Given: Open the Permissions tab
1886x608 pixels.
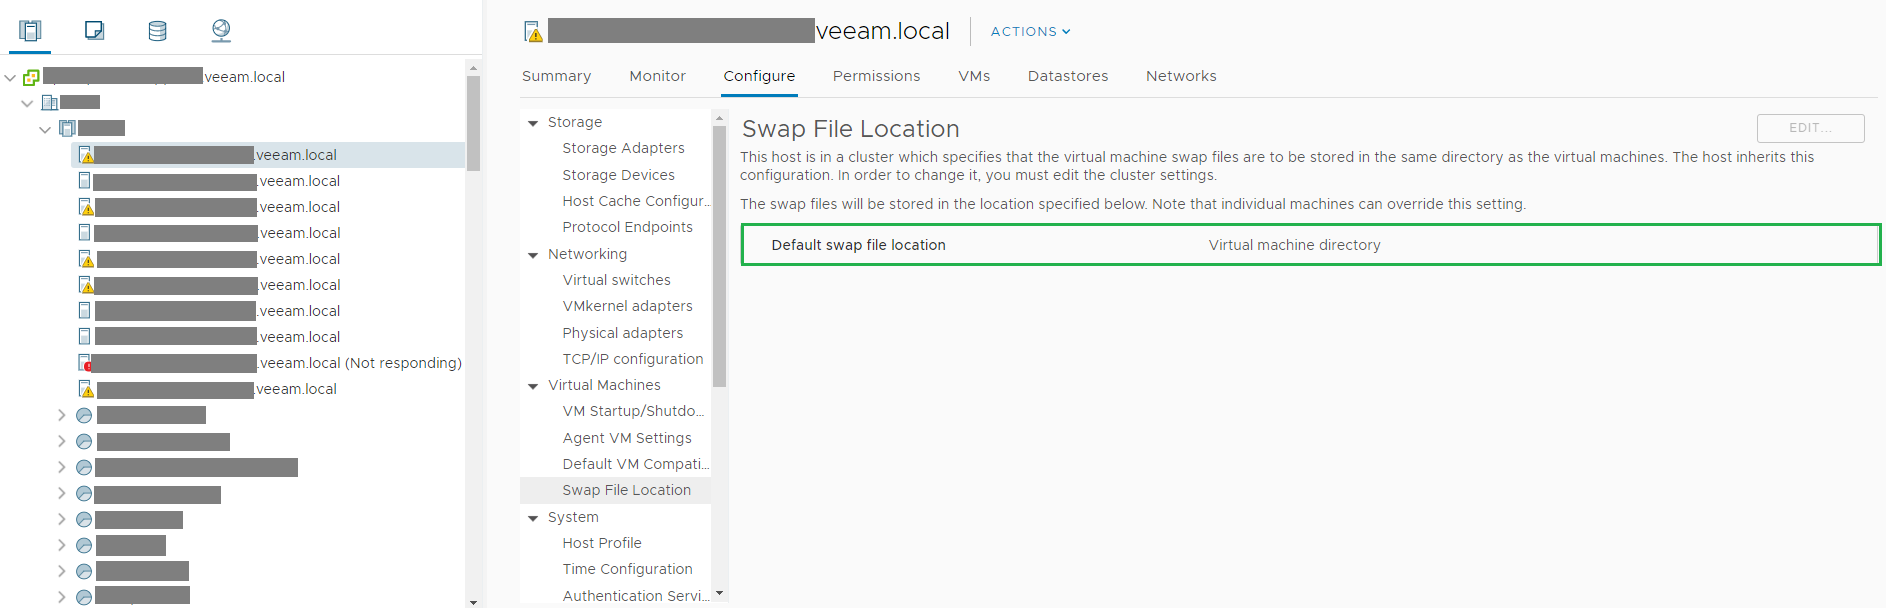Looking at the screenshot, I should click(x=876, y=76).
